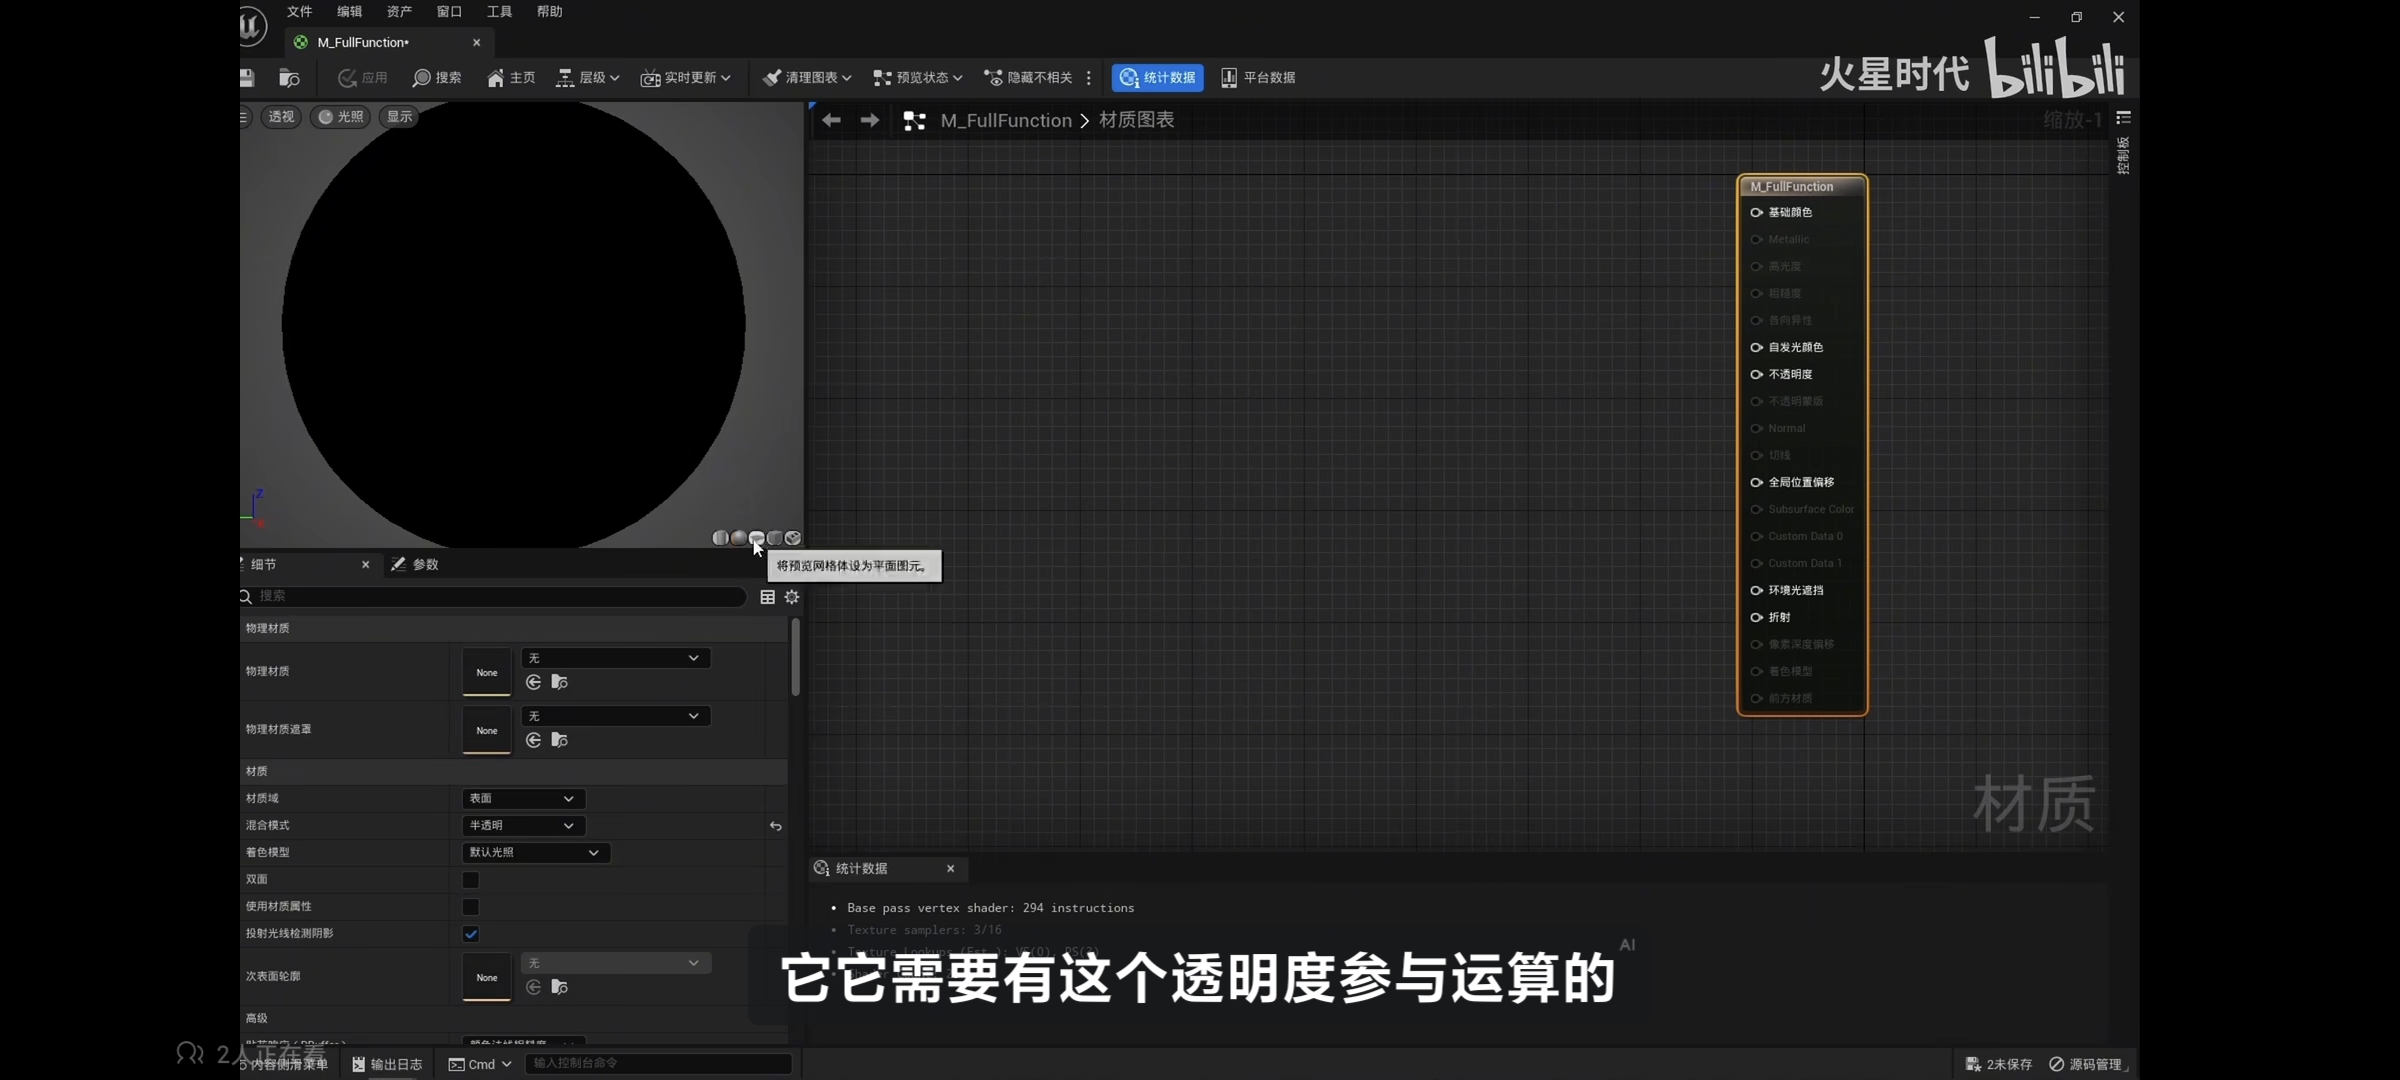Use selected asset for 物理材质遮罩
2400x1080 pixels.
(533, 740)
